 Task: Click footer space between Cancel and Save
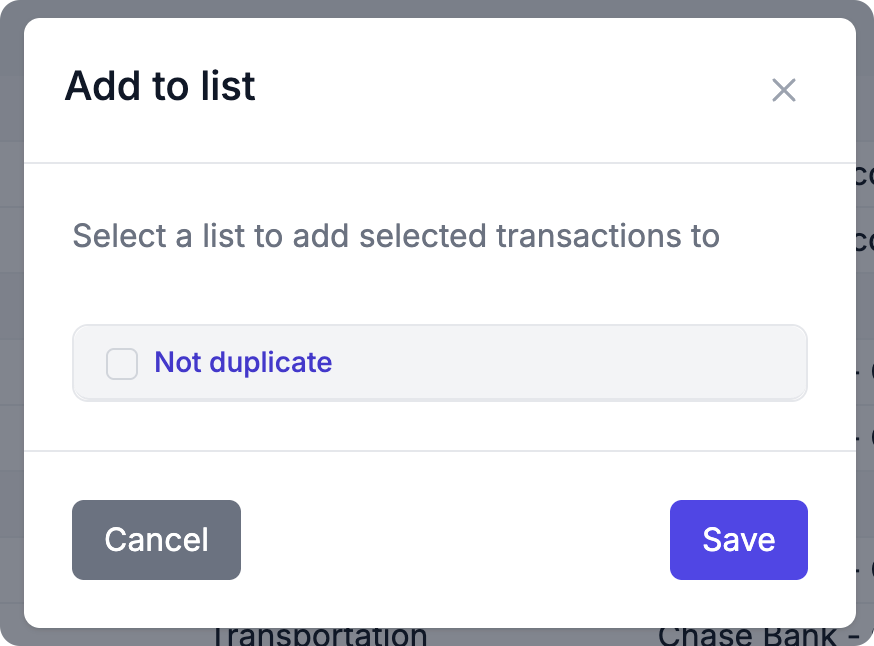(x=455, y=540)
